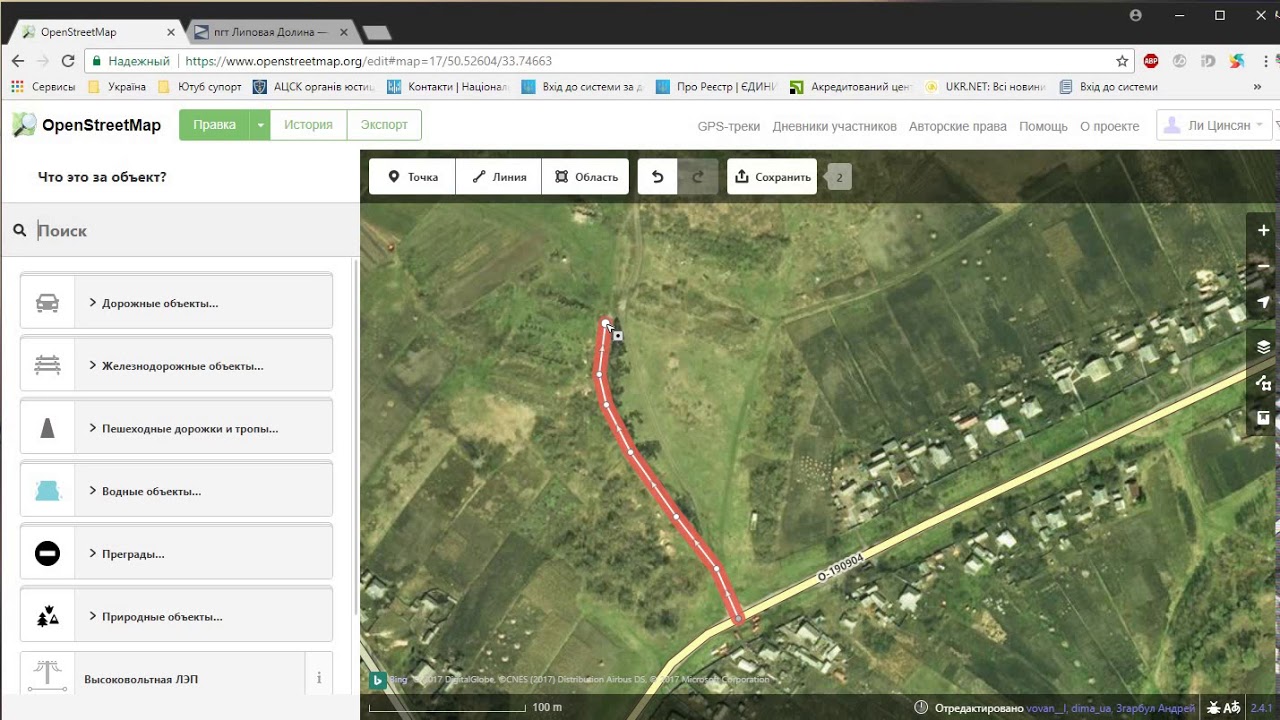Expand Пешеходные дорожки и тропы category
1280x720 pixels.
[203, 428]
